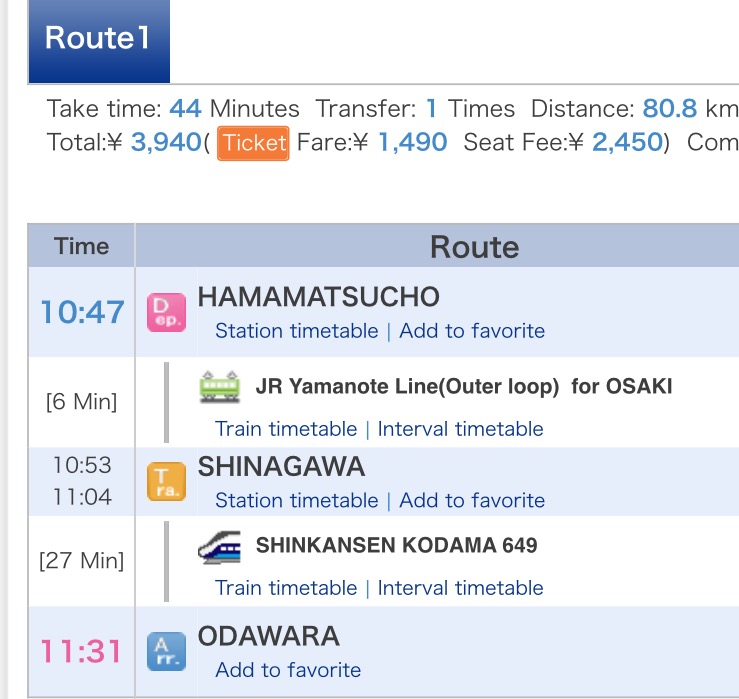Open Train timetable for Yamanote Line

[286, 429]
